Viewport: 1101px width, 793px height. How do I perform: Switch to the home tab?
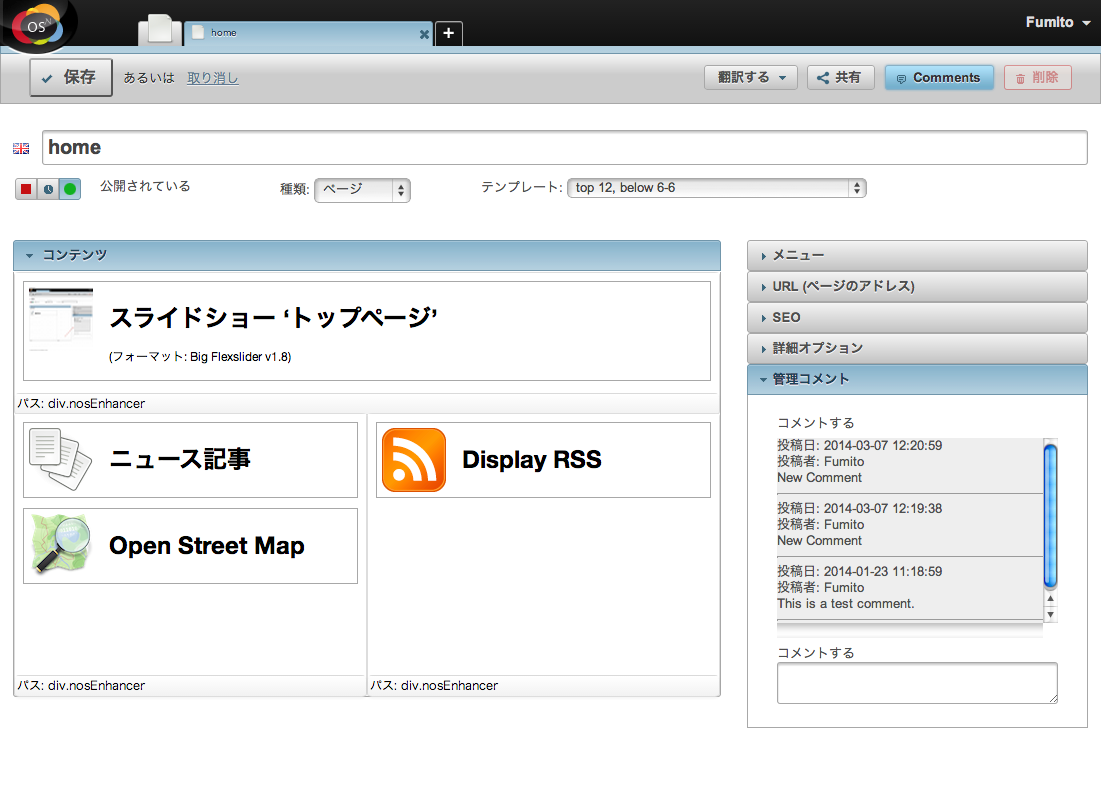coord(307,33)
